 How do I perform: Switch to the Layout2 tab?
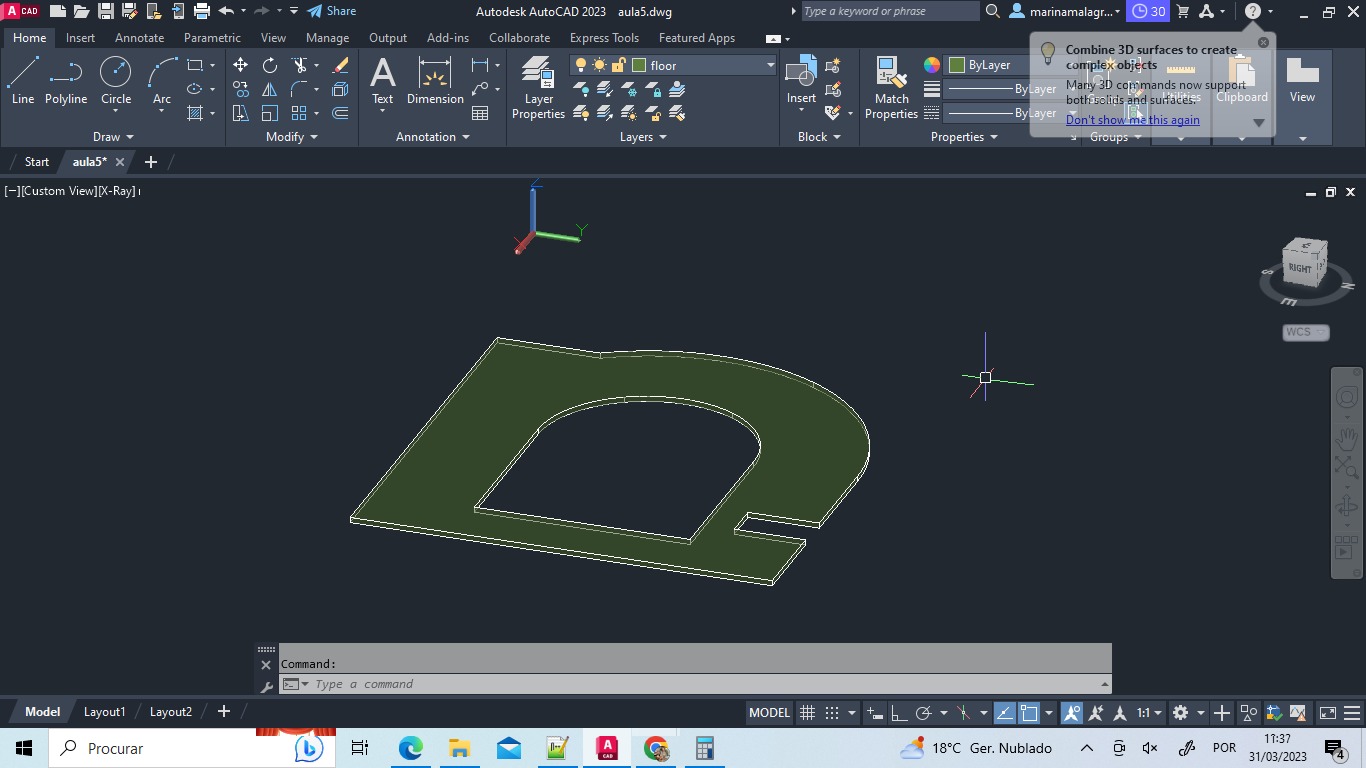(x=170, y=712)
